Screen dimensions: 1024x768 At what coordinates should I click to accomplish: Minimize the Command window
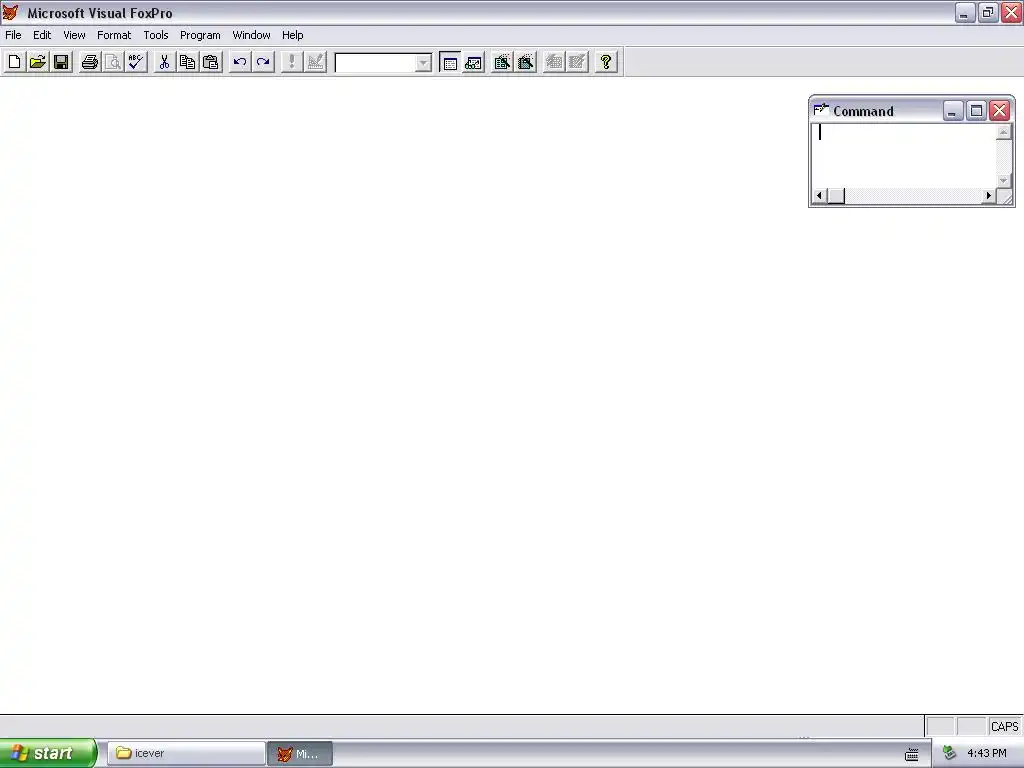[953, 111]
